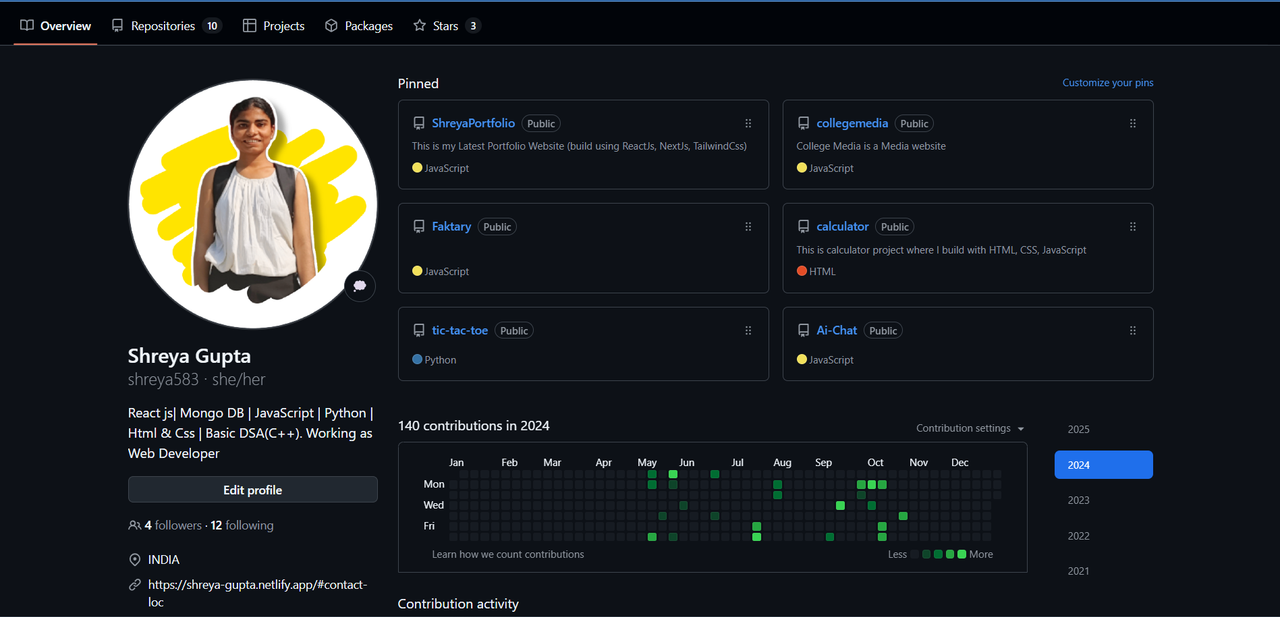Open the calculator repository link
The height and width of the screenshot is (617, 1280).
(843, 227)
